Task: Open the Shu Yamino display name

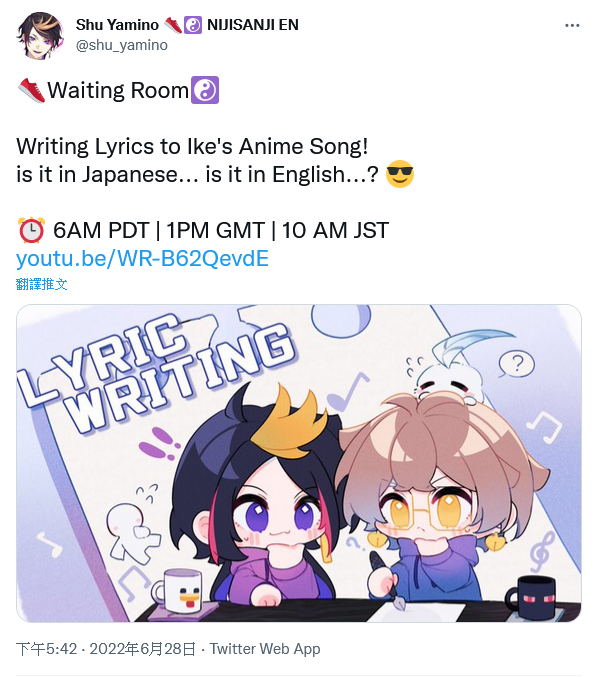Action: point(117,25)
